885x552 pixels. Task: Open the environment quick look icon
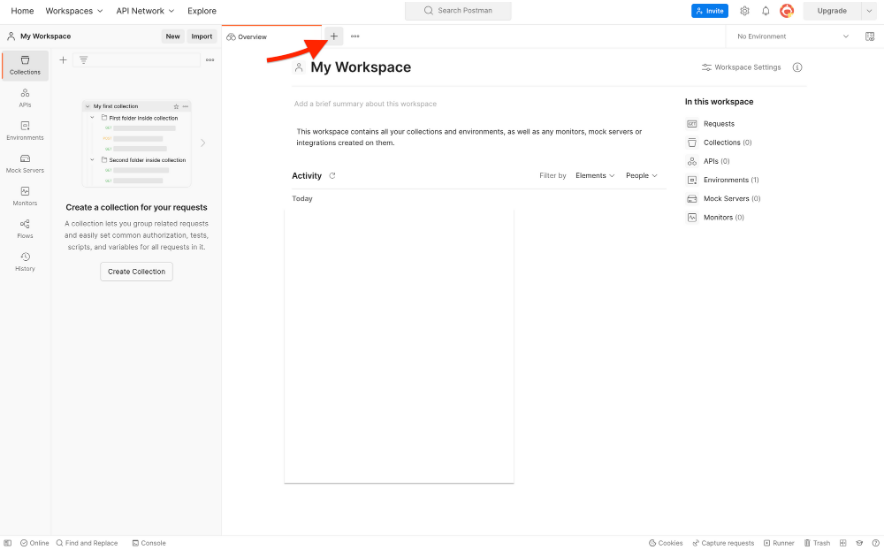[x=870, y=36]
